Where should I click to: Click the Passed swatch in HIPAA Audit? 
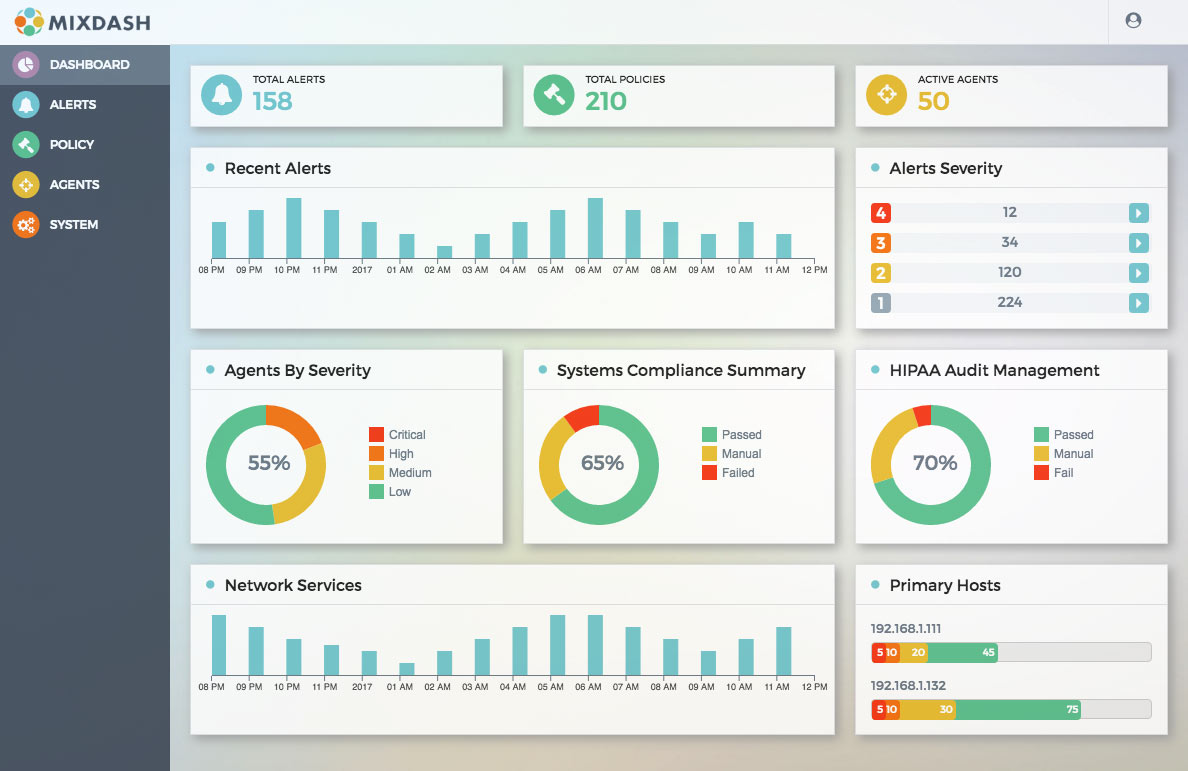click(x=1041, y=435)
